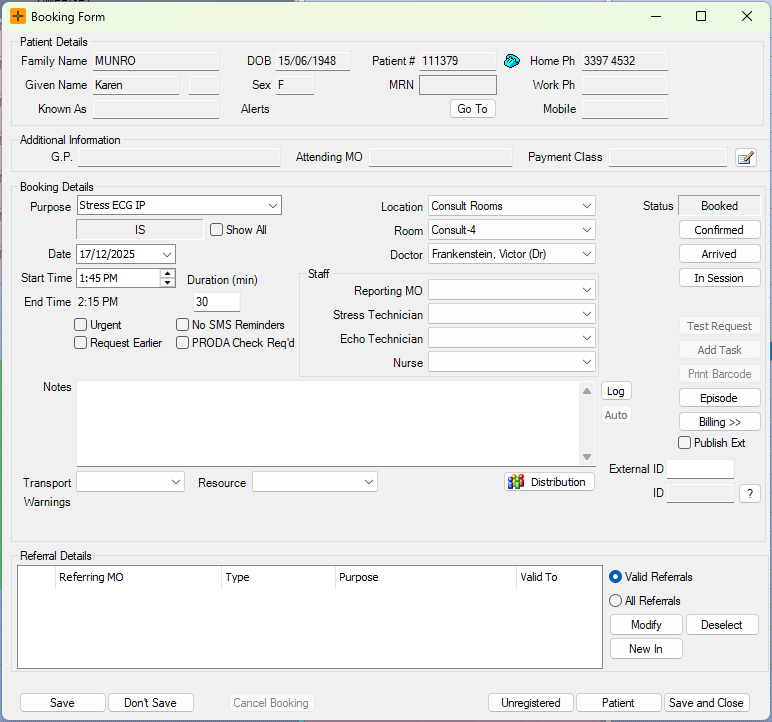
Task: Click the question mark help button near ID
Action: (749, 493)
